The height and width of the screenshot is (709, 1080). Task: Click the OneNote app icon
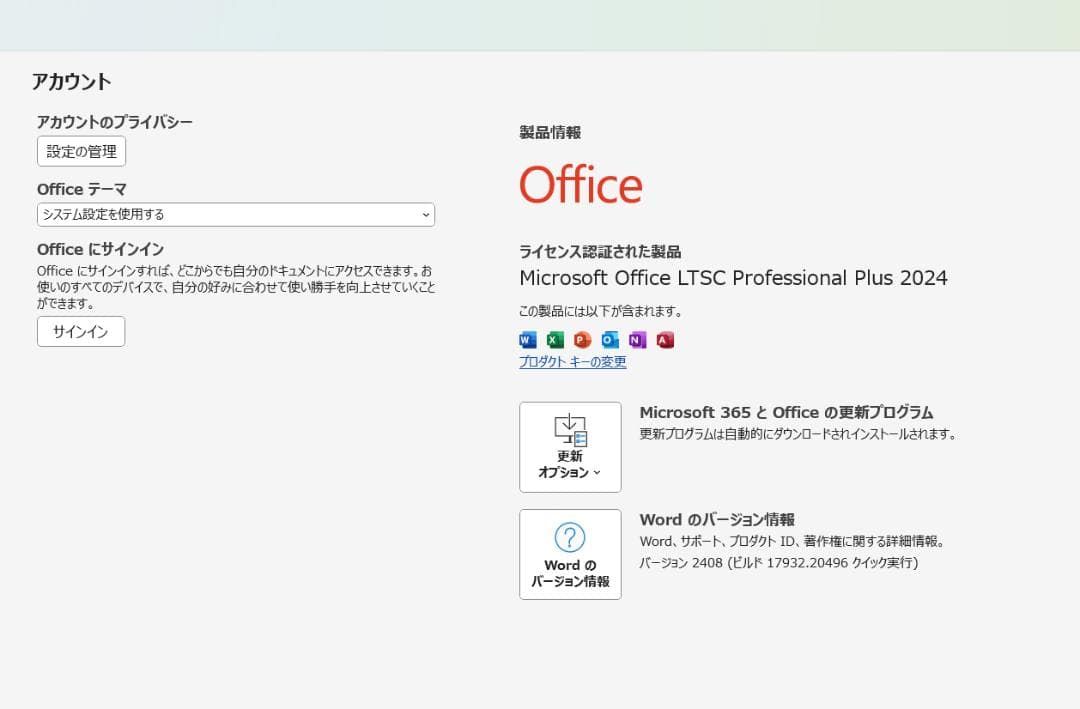[637, 340]
